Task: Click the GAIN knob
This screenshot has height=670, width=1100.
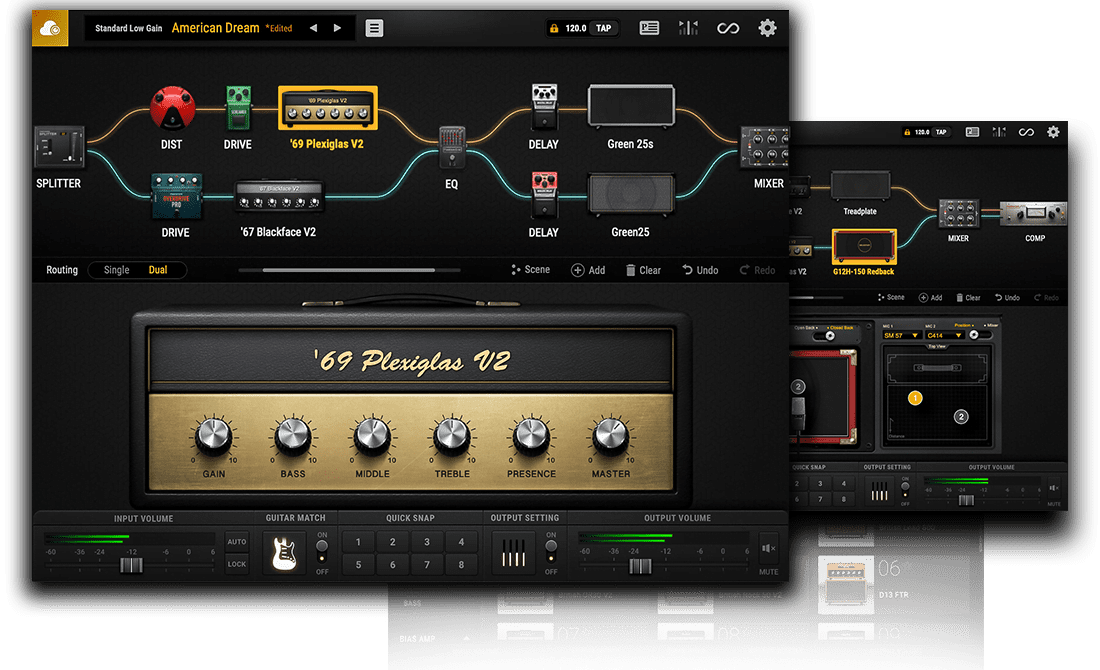Action: [213, 436]
